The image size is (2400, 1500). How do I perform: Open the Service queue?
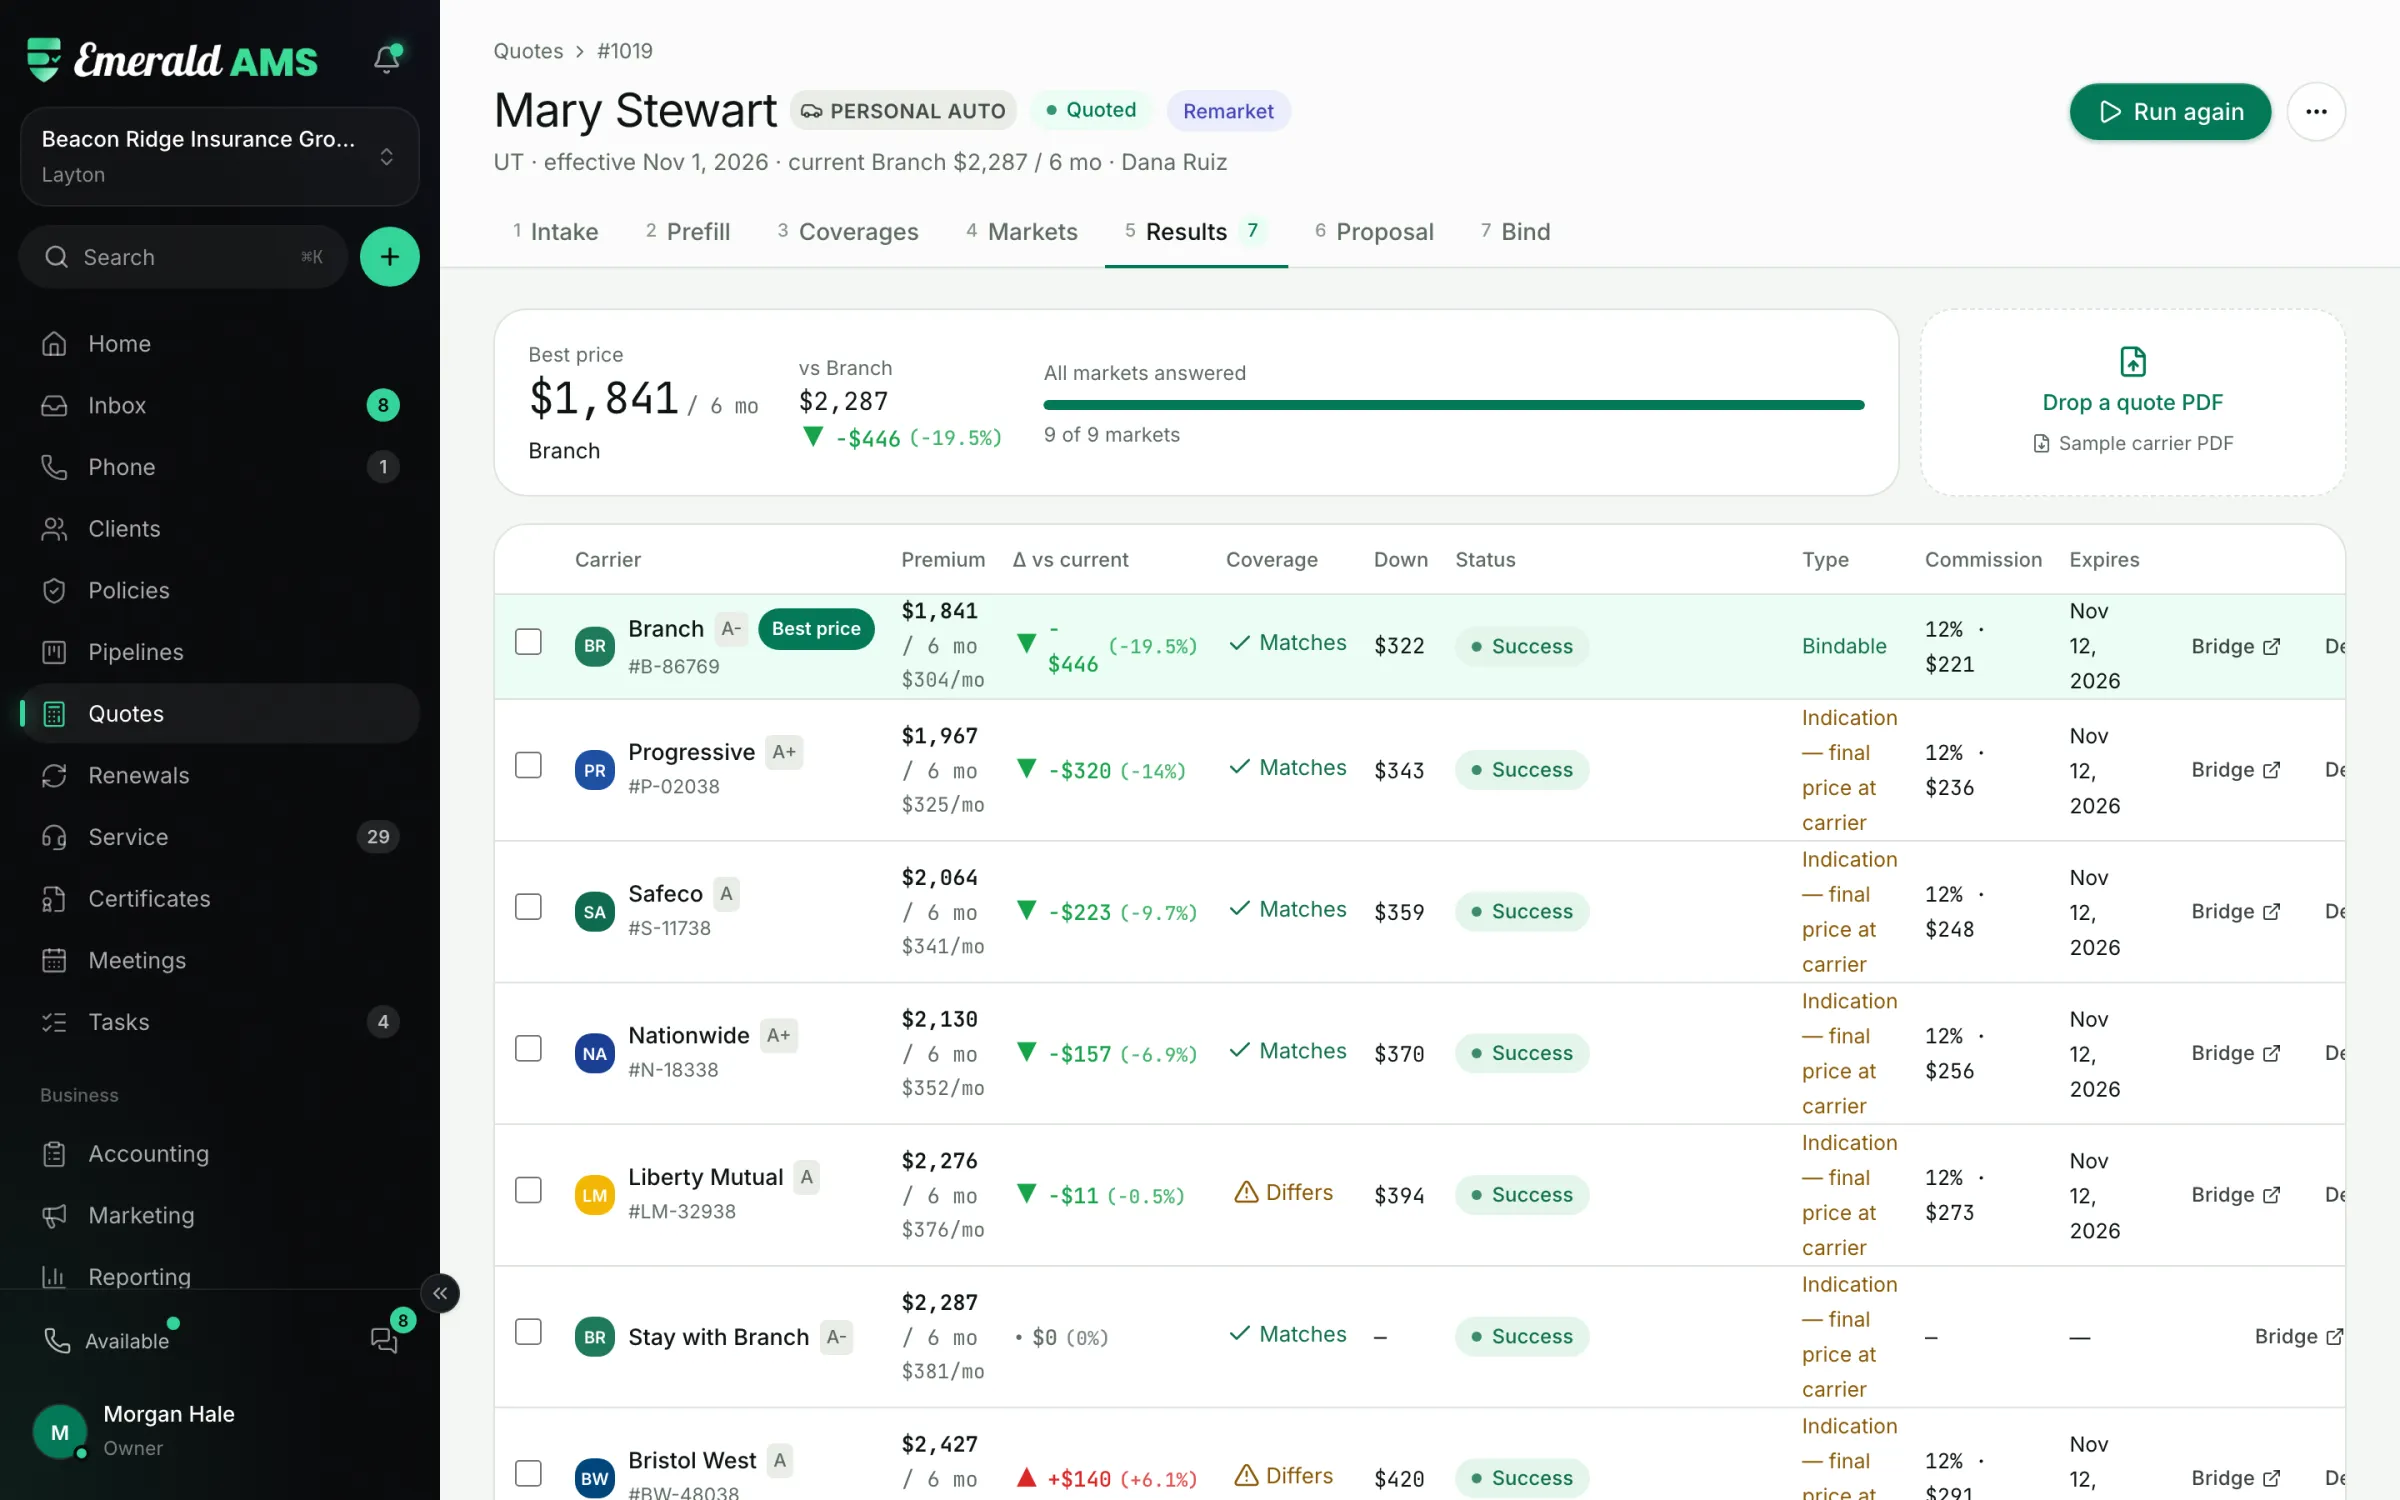pyautogui.click(x=220, y=837)
